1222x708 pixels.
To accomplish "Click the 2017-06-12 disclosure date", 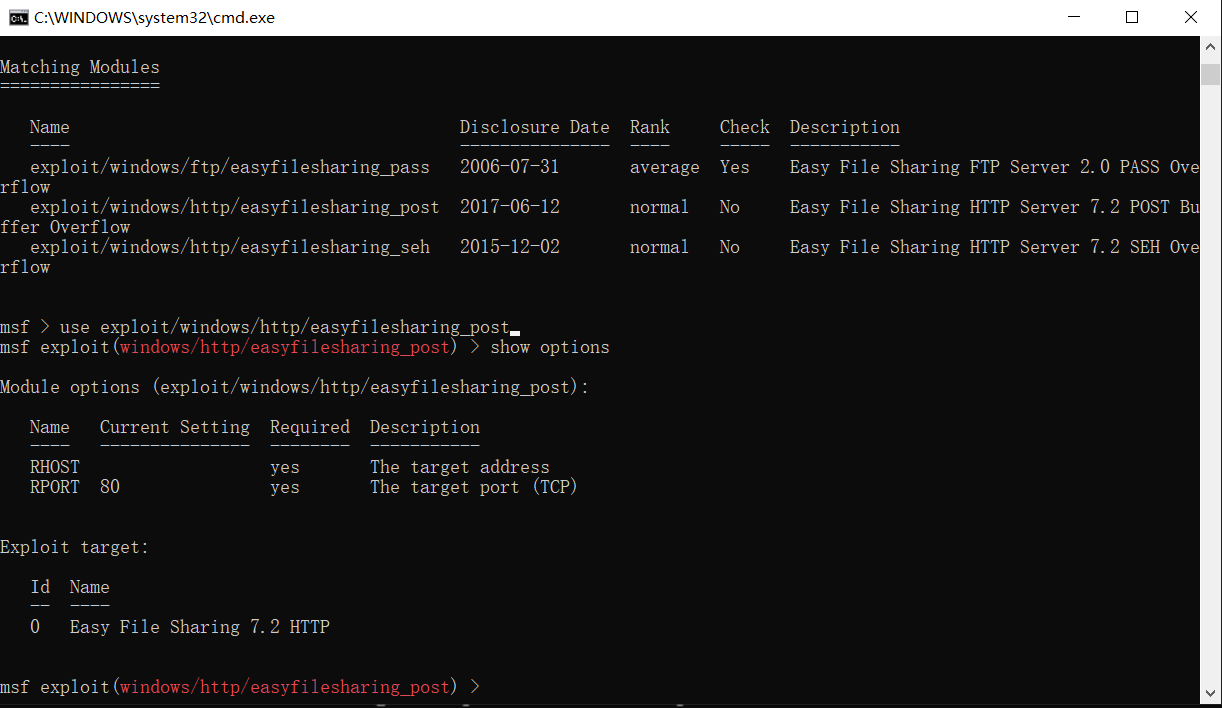I will pyautogui.click(x=510, y=207).
